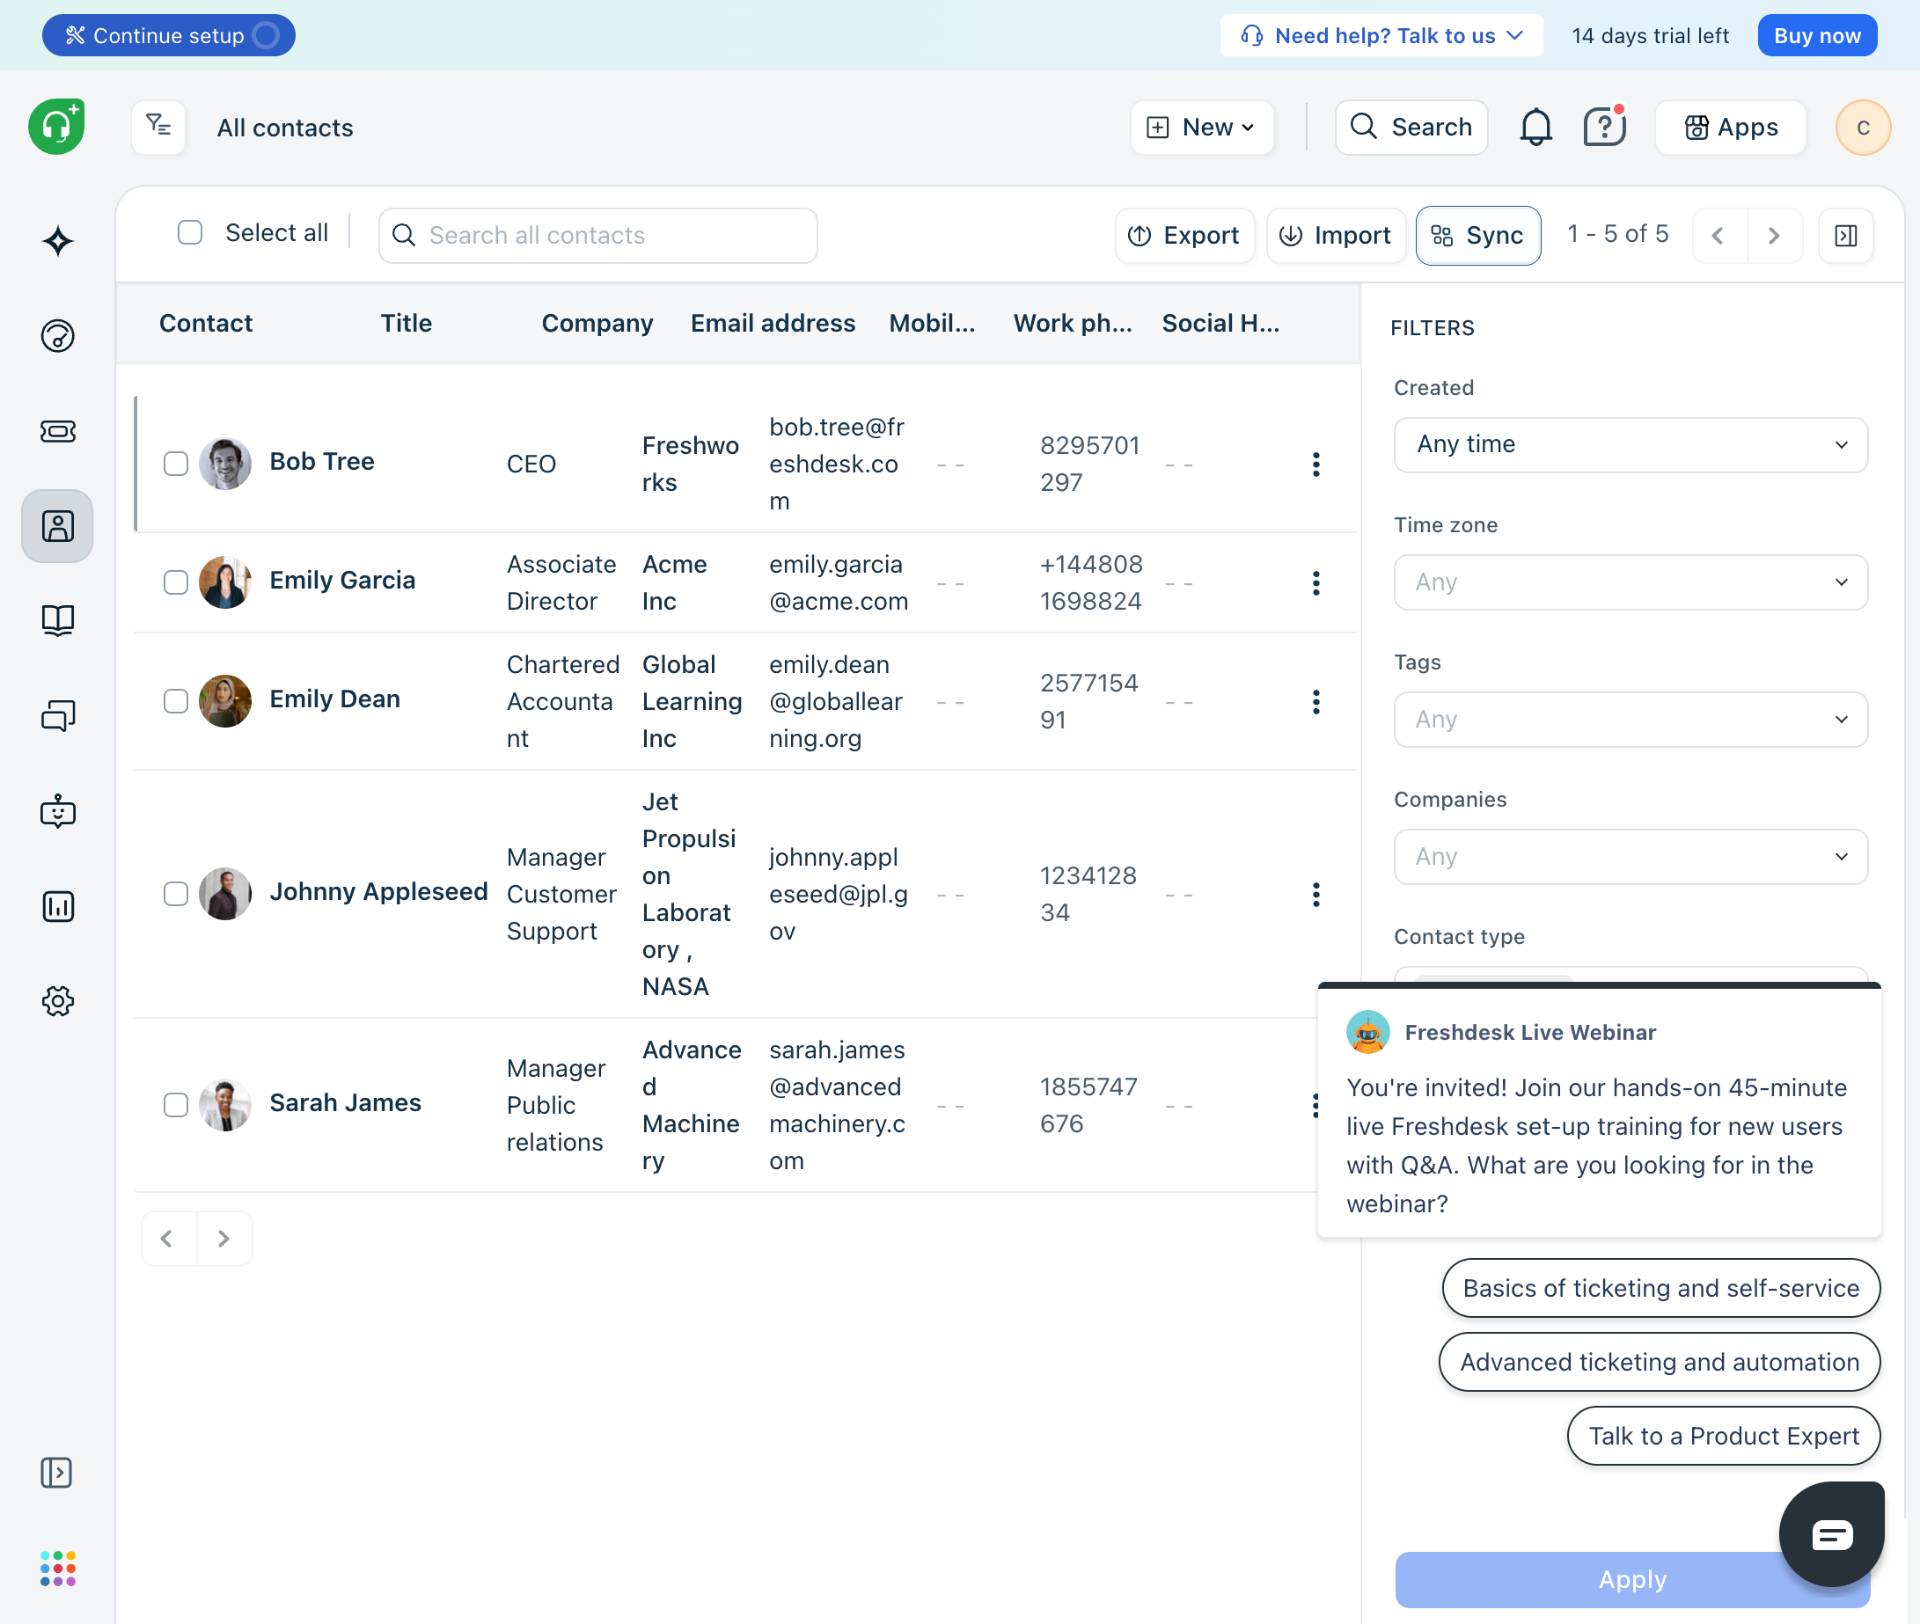Sort by the Title column header
The width and height of the screenshot is (1920, 1624).
[x=406, y=323]
